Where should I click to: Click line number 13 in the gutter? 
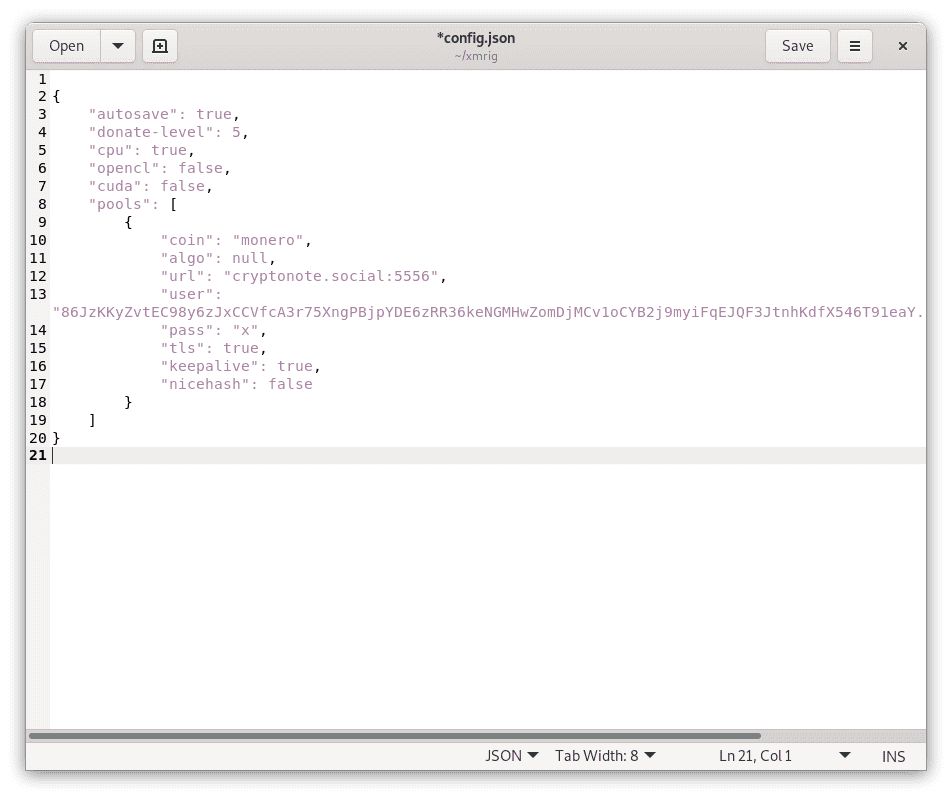[38, 294]
